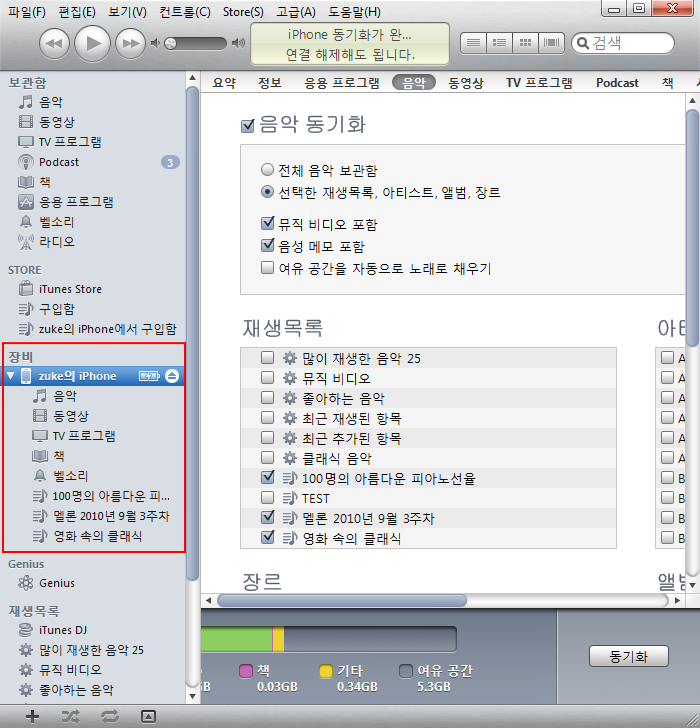The height and width of the screenshot is (728, 700).
Task: Select 선택한 재생목록, 아티스트, 앨범, 장르 option
Action: [x=267, y=191]
